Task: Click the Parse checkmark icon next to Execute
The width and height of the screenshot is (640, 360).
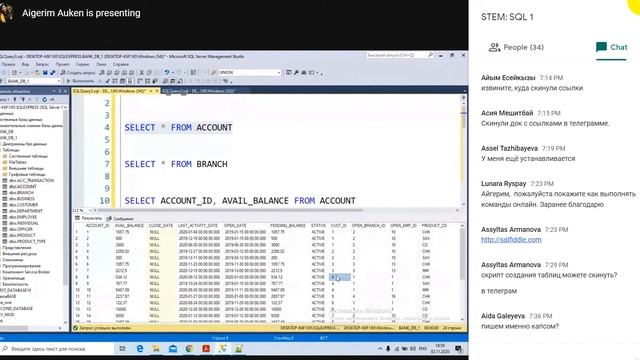Action: 108,81
